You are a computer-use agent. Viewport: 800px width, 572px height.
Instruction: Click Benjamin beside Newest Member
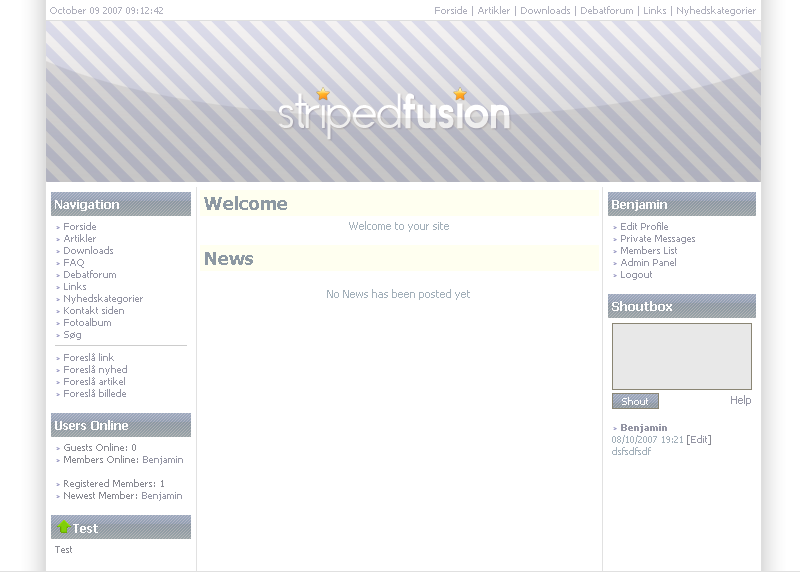point(162,496)
